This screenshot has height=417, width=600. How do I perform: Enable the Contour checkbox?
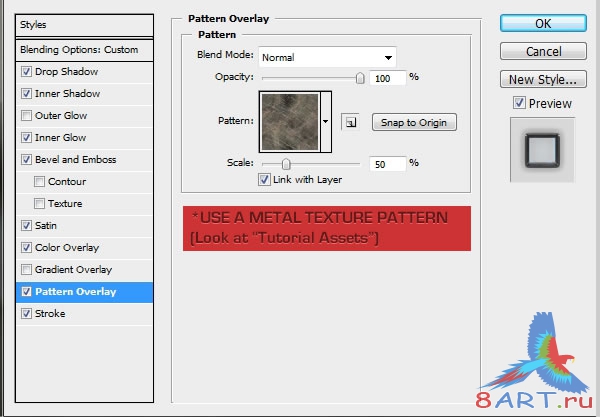(x=39, y=181)
